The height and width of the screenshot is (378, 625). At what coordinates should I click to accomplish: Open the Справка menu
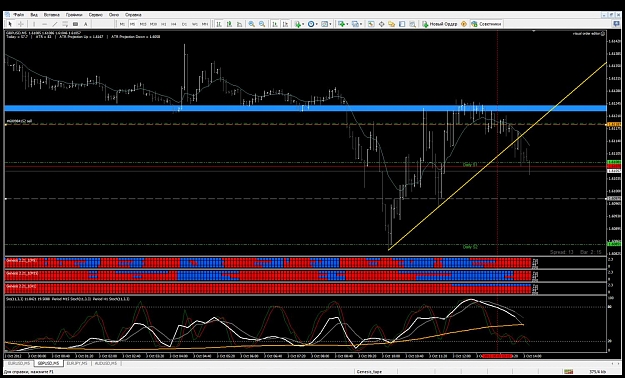(x=133, y=15)
